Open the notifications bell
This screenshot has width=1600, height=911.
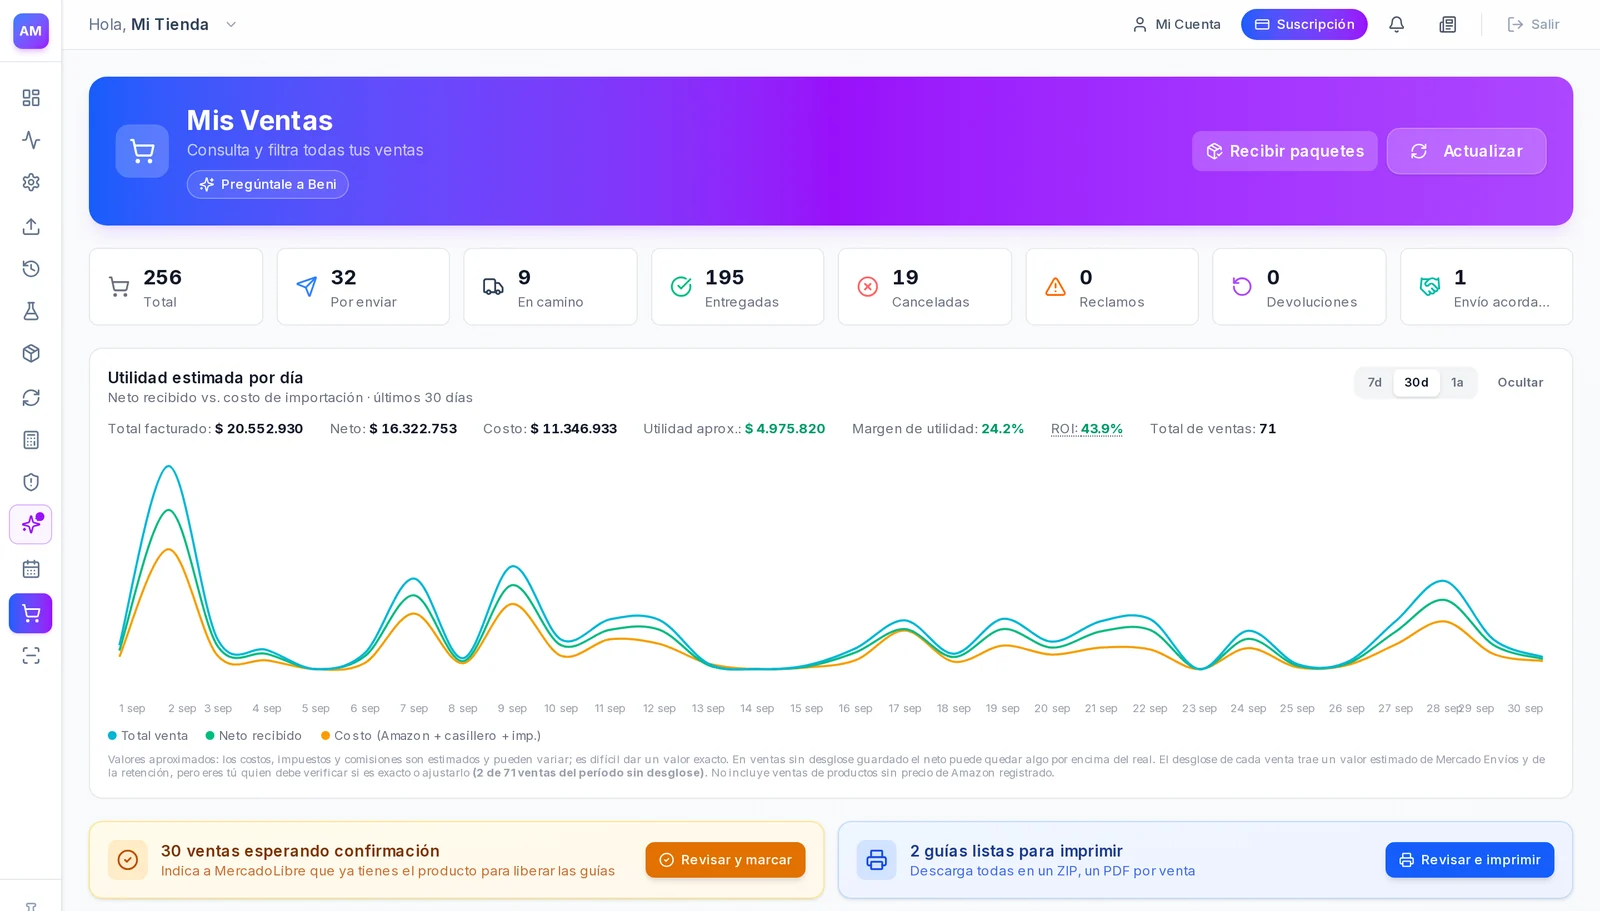(x=1396, y=24)
